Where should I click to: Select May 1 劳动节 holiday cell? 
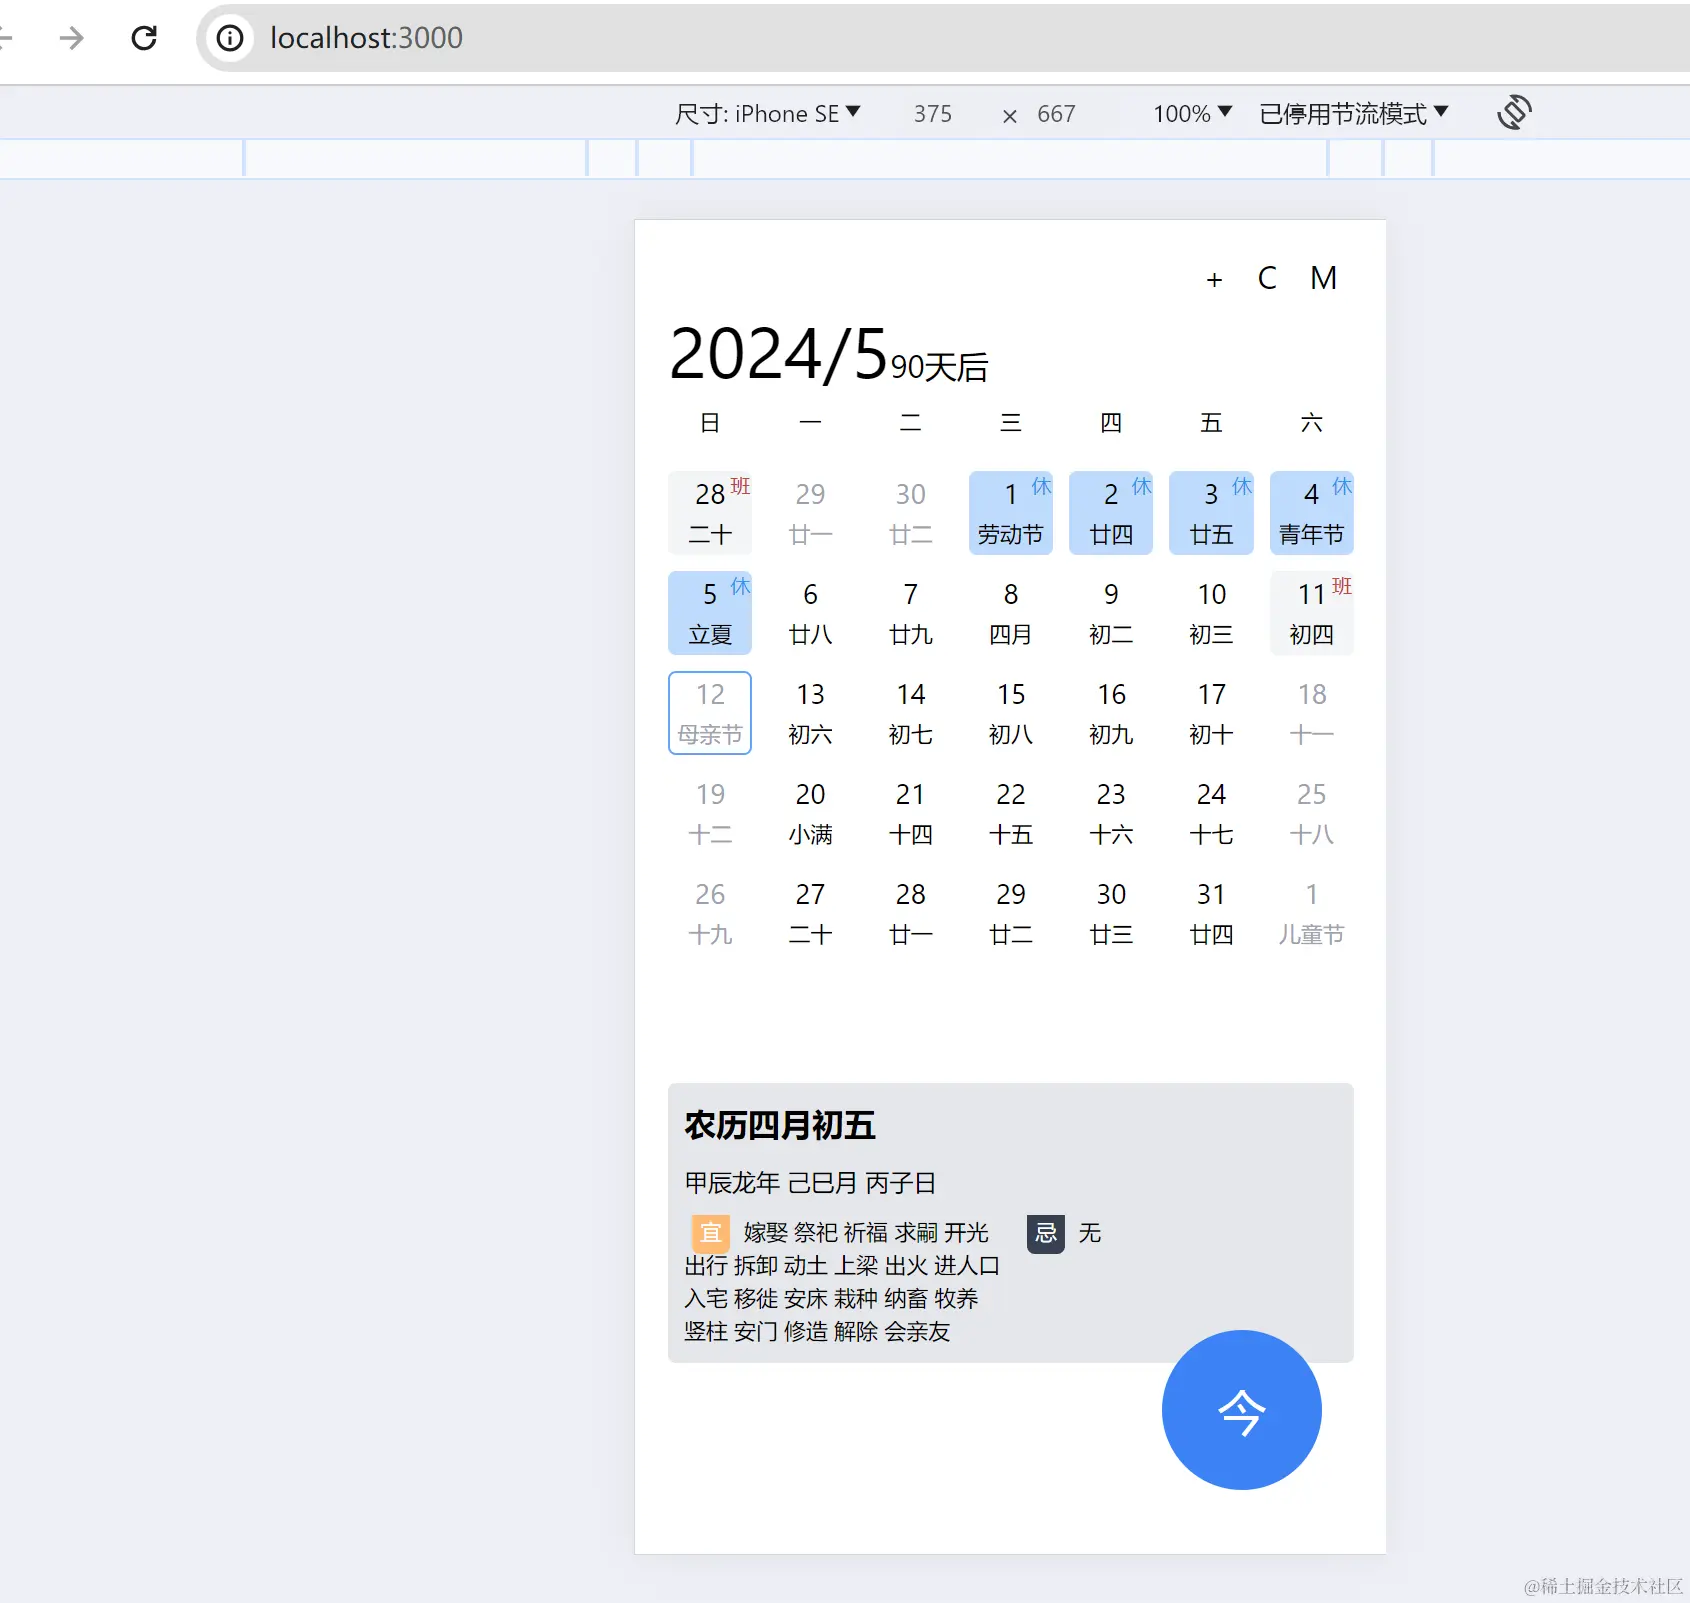pyautogui.click(x=1011, y=513)
